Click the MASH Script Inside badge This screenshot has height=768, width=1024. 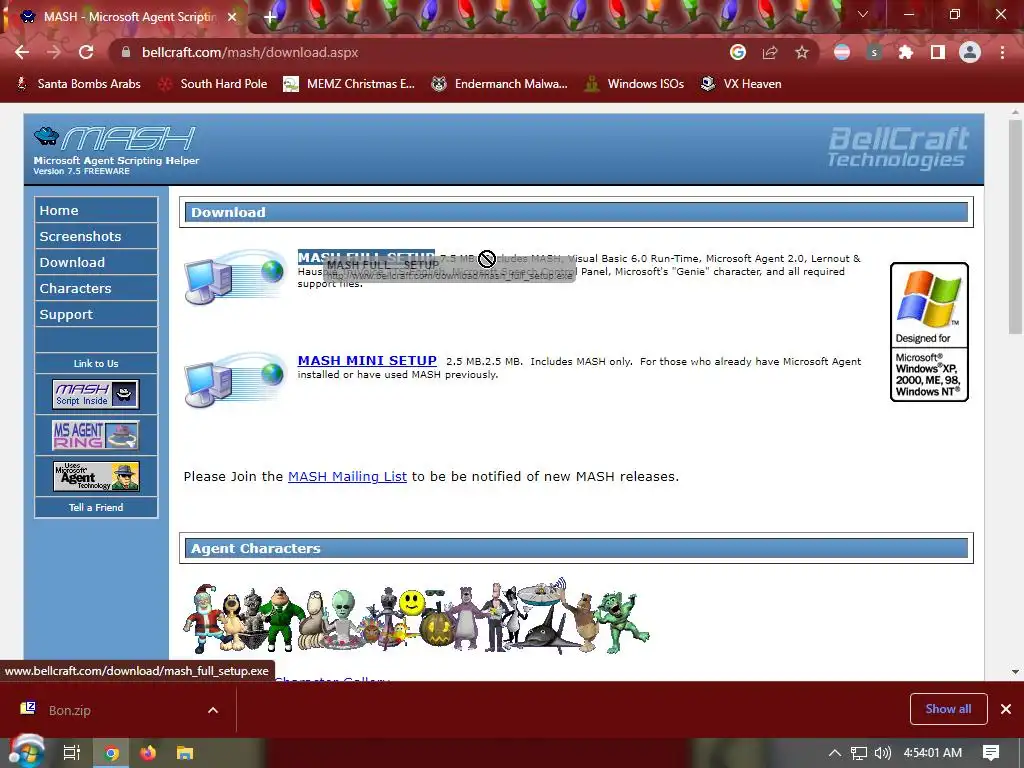pyautogui.click(x=96, y=394)
